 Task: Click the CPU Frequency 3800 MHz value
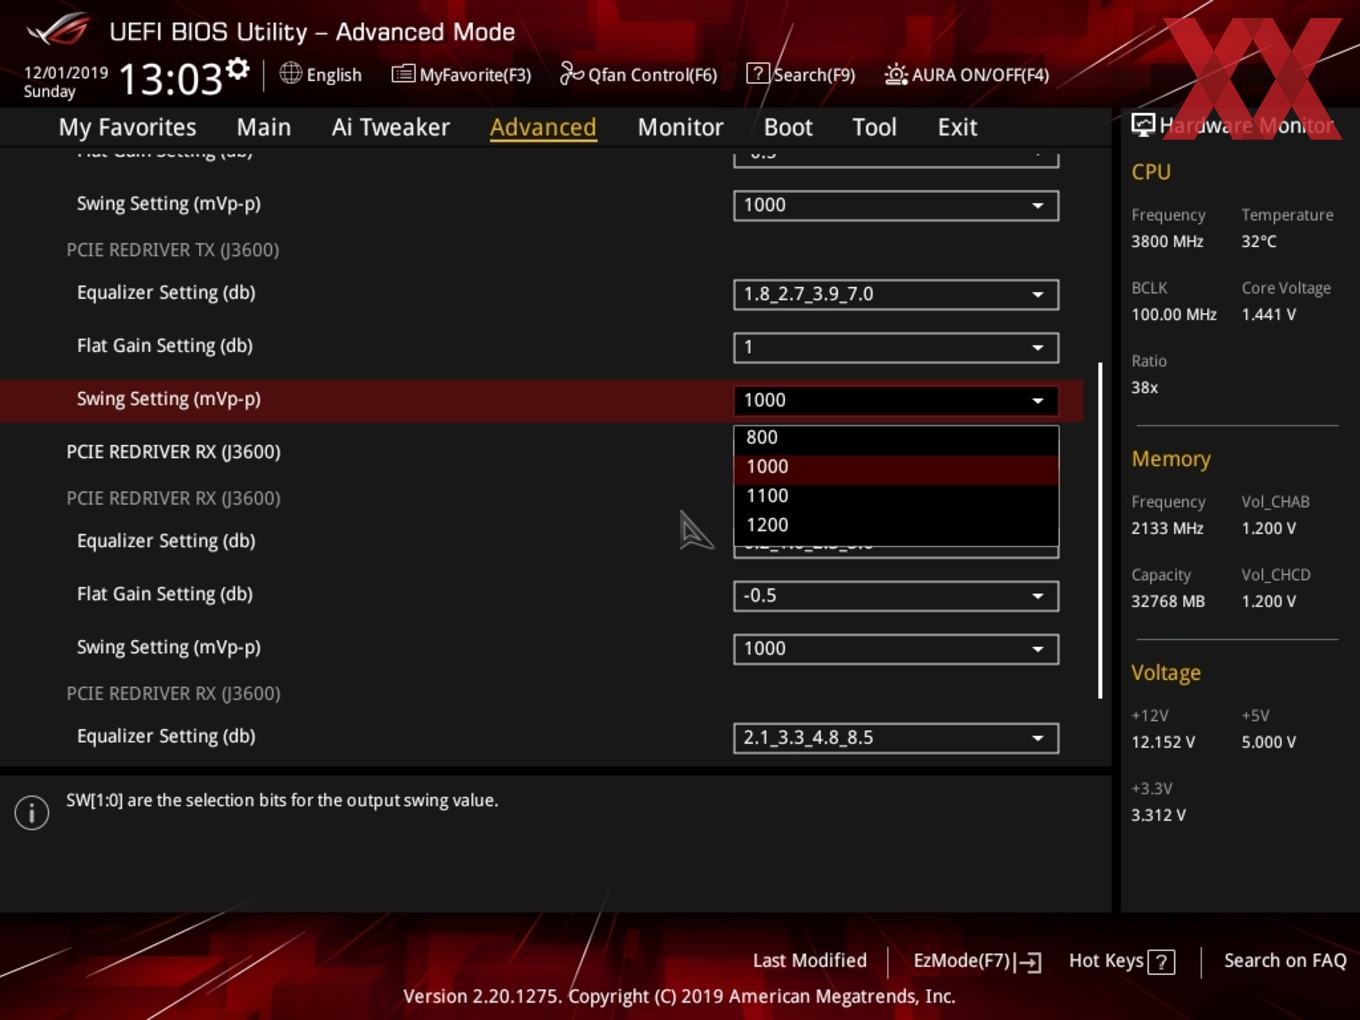pos(1167,241)
